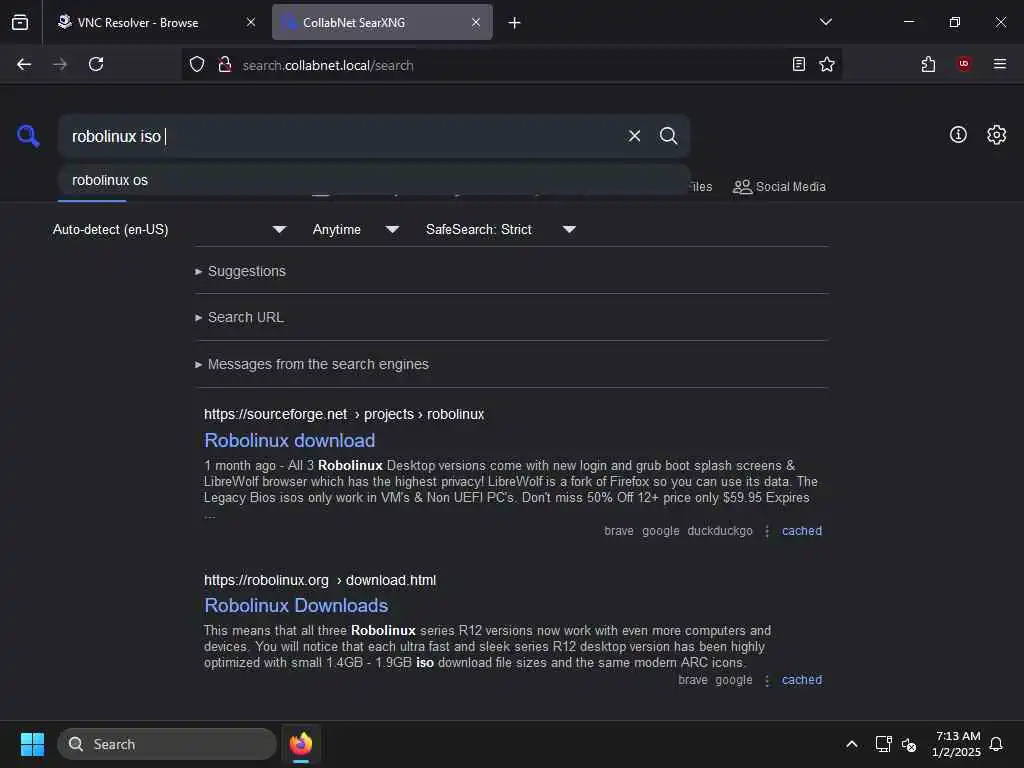The height and width of the screenshot is (768, 1024).
Task: Open tracking protection shield icon
Action: click(x=197, y=64)
